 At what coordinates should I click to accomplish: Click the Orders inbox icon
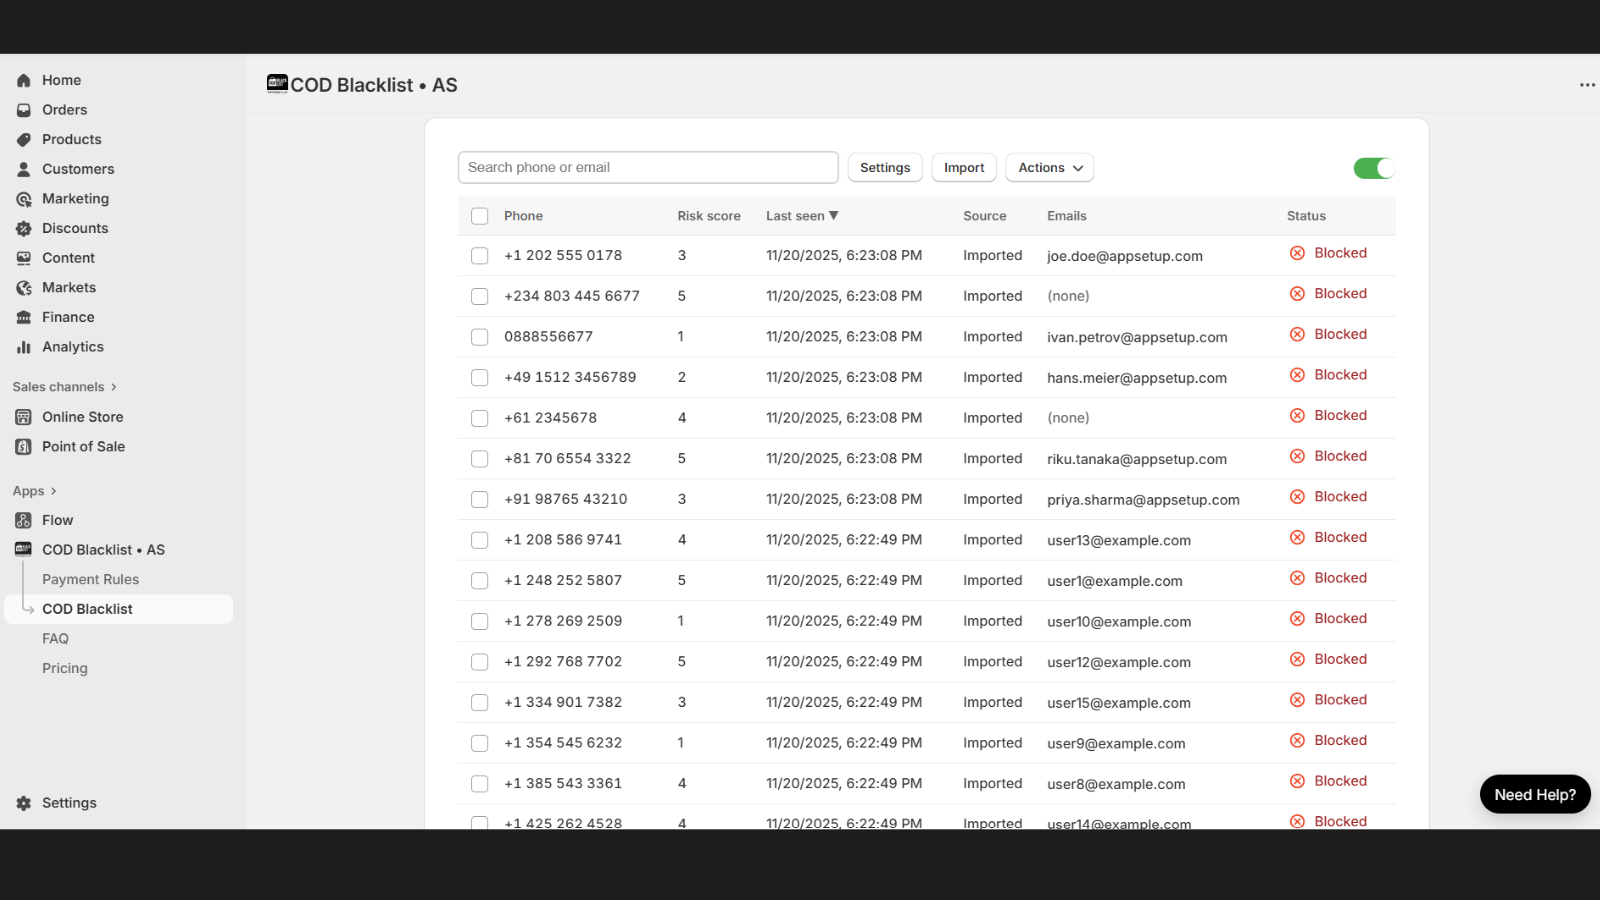tap(24, 110)
